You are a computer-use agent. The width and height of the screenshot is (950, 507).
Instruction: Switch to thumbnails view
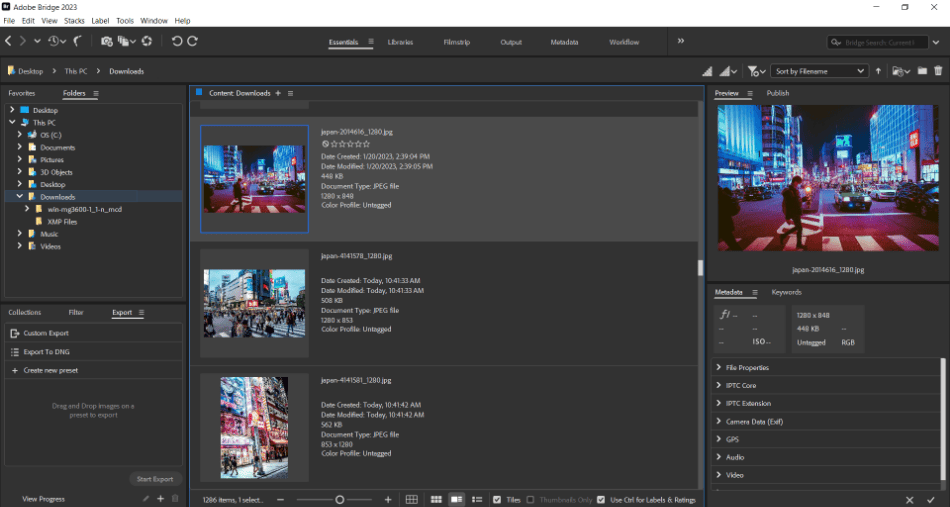tap(436, 500)
